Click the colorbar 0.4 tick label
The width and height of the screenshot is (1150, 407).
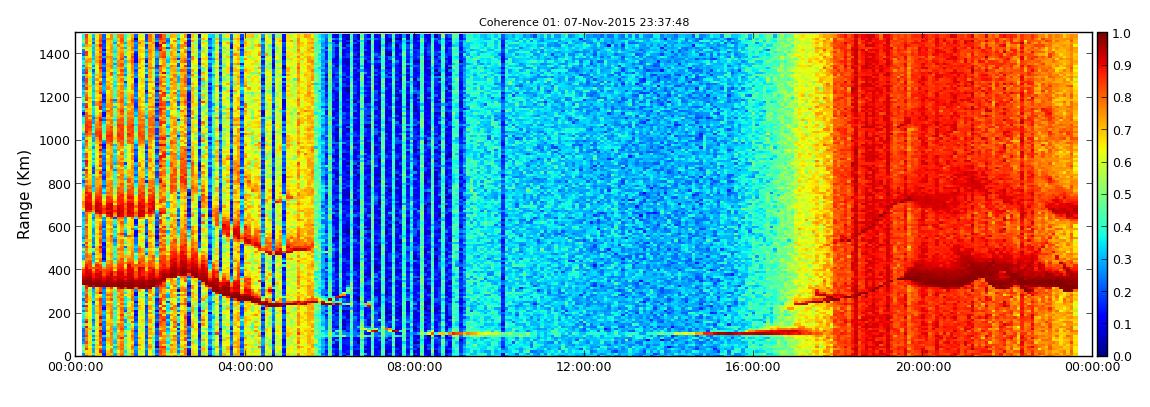point(1121,227)
